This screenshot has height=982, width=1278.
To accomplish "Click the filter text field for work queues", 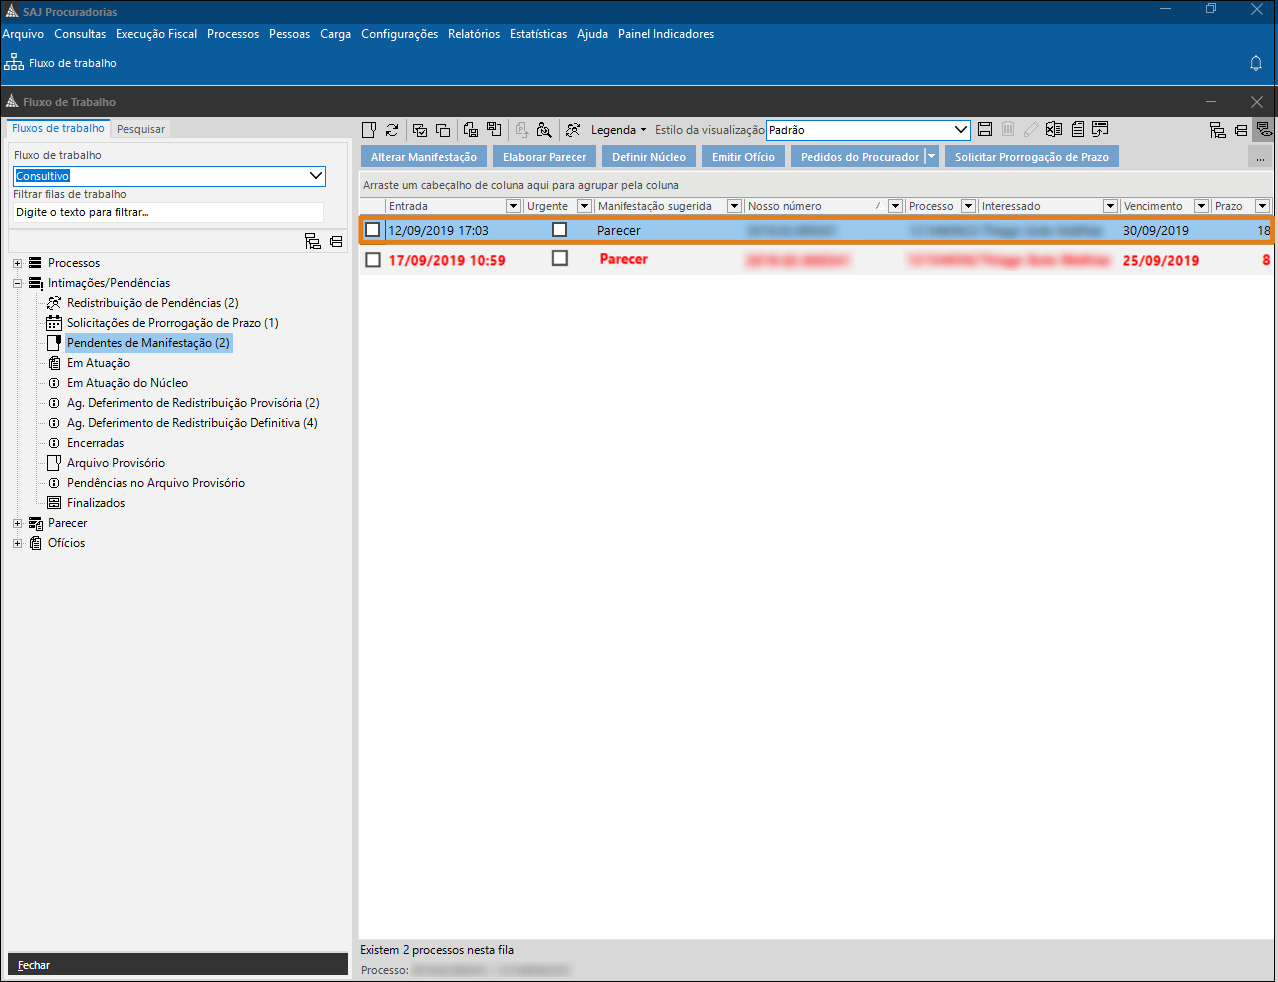I will click(168, 212).
